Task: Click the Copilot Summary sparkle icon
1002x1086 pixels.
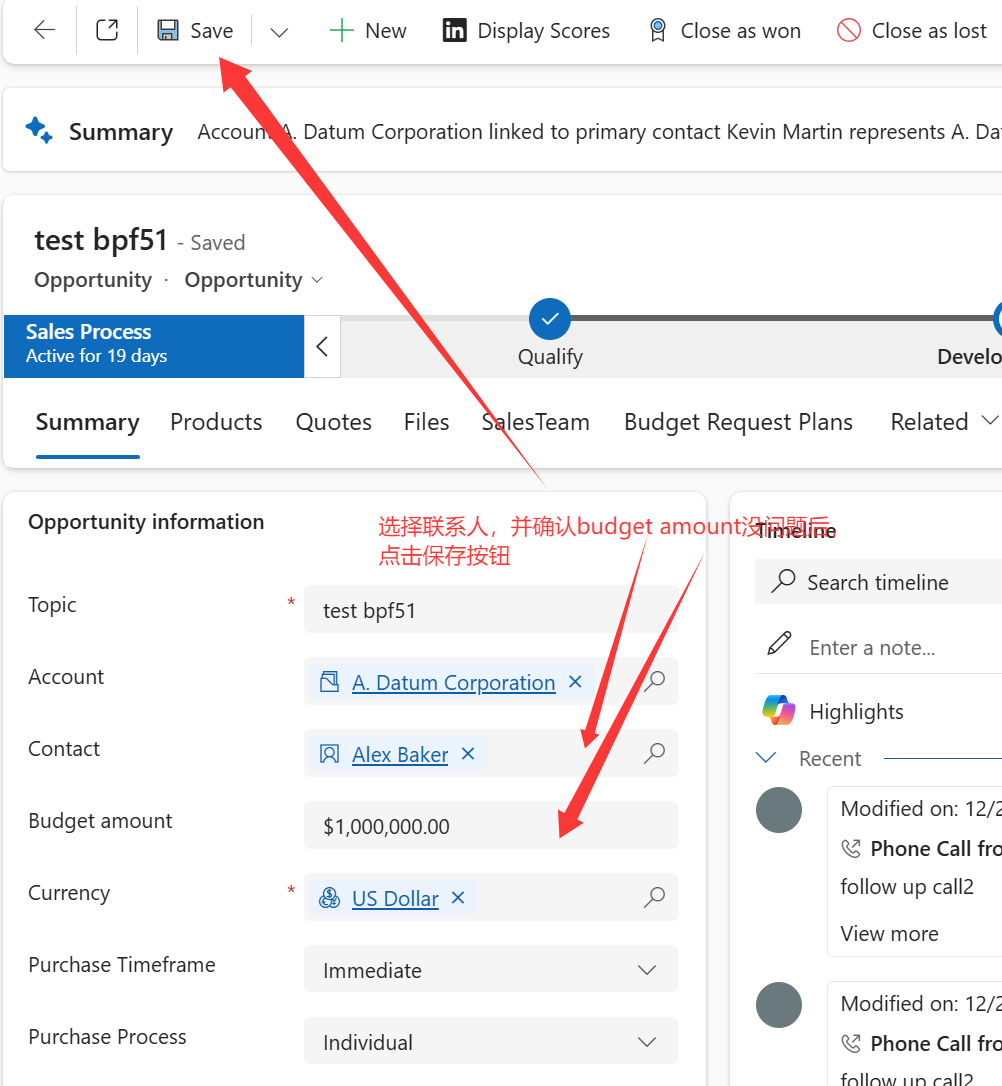Action: (39, 130)
